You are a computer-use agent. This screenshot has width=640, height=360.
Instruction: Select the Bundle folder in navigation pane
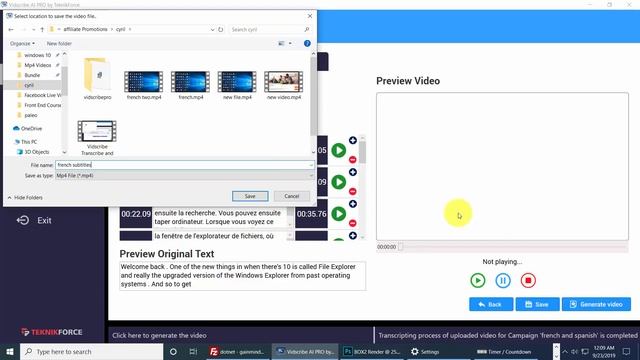tap(32, 75)
